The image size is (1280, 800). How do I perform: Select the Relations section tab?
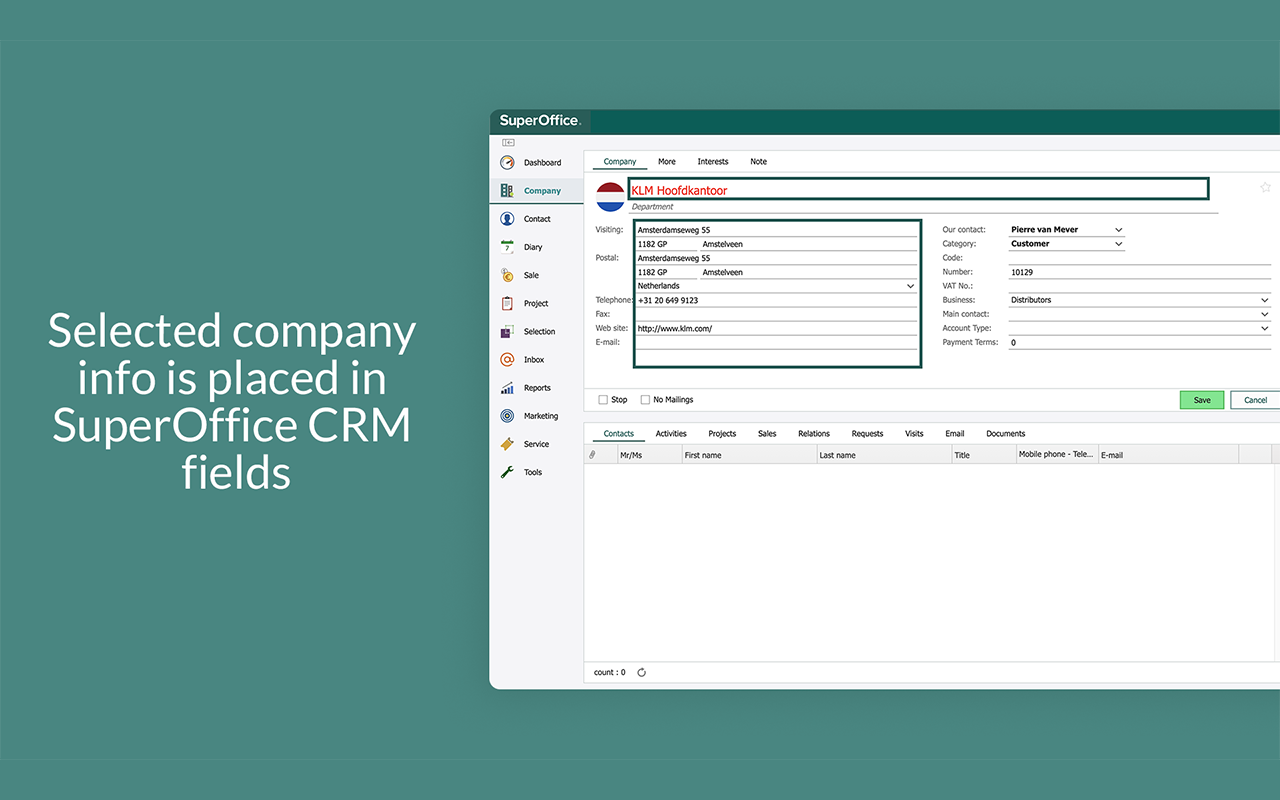pos(814,433)
